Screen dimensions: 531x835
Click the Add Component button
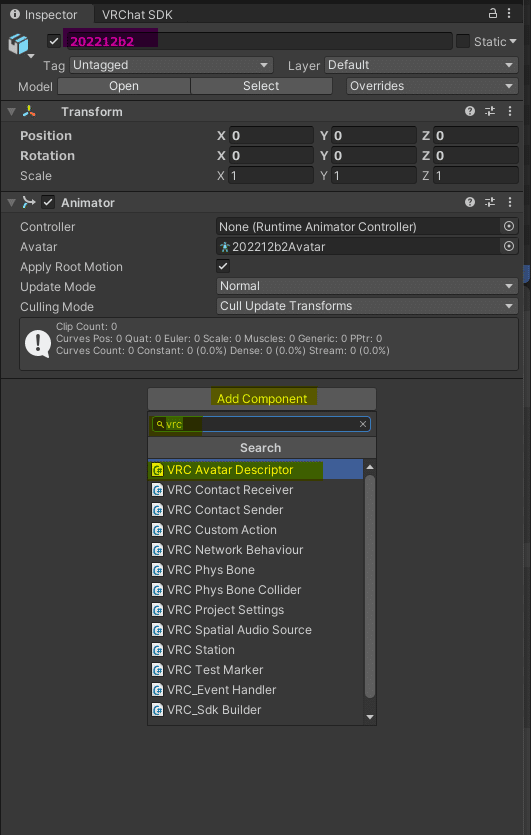coord(262,398)
